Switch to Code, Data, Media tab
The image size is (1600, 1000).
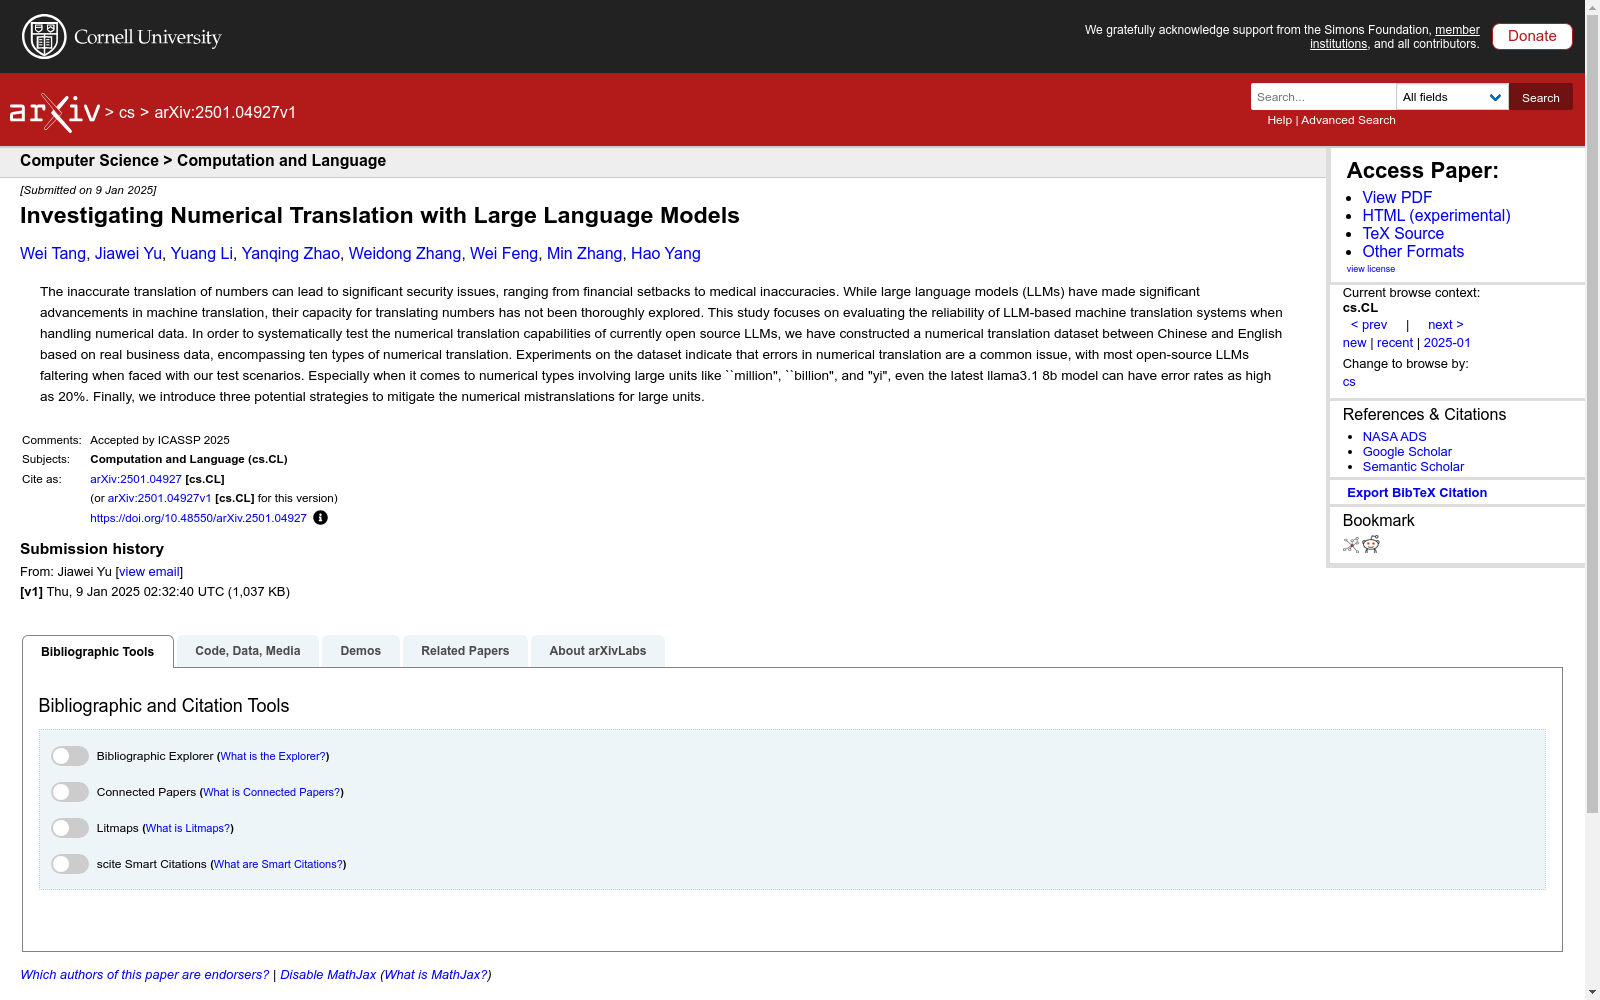click(248, 651)
